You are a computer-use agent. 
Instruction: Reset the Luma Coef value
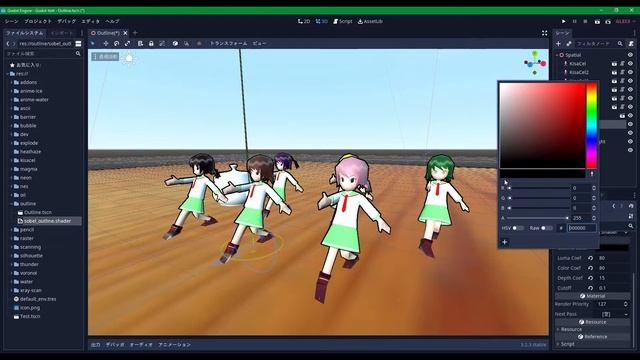(591, 258)
